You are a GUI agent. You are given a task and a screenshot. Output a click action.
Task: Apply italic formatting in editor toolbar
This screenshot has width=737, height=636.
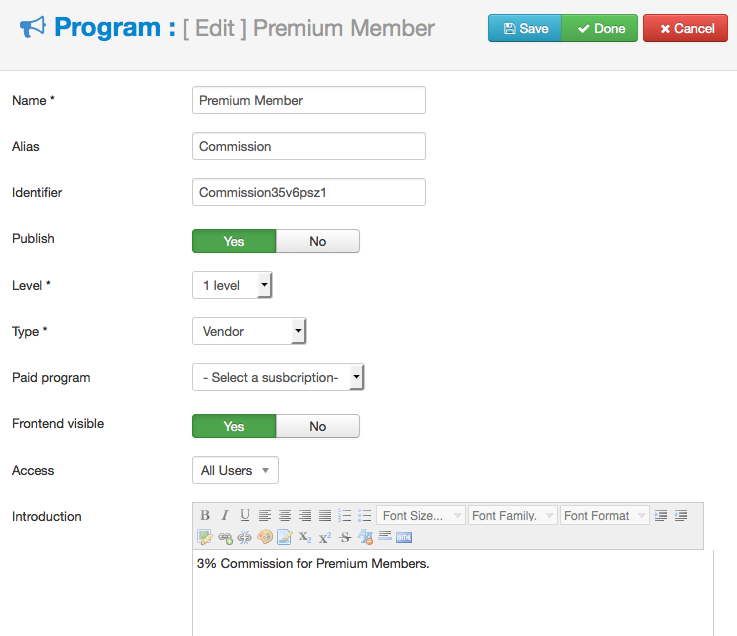(x=225, y=515)
